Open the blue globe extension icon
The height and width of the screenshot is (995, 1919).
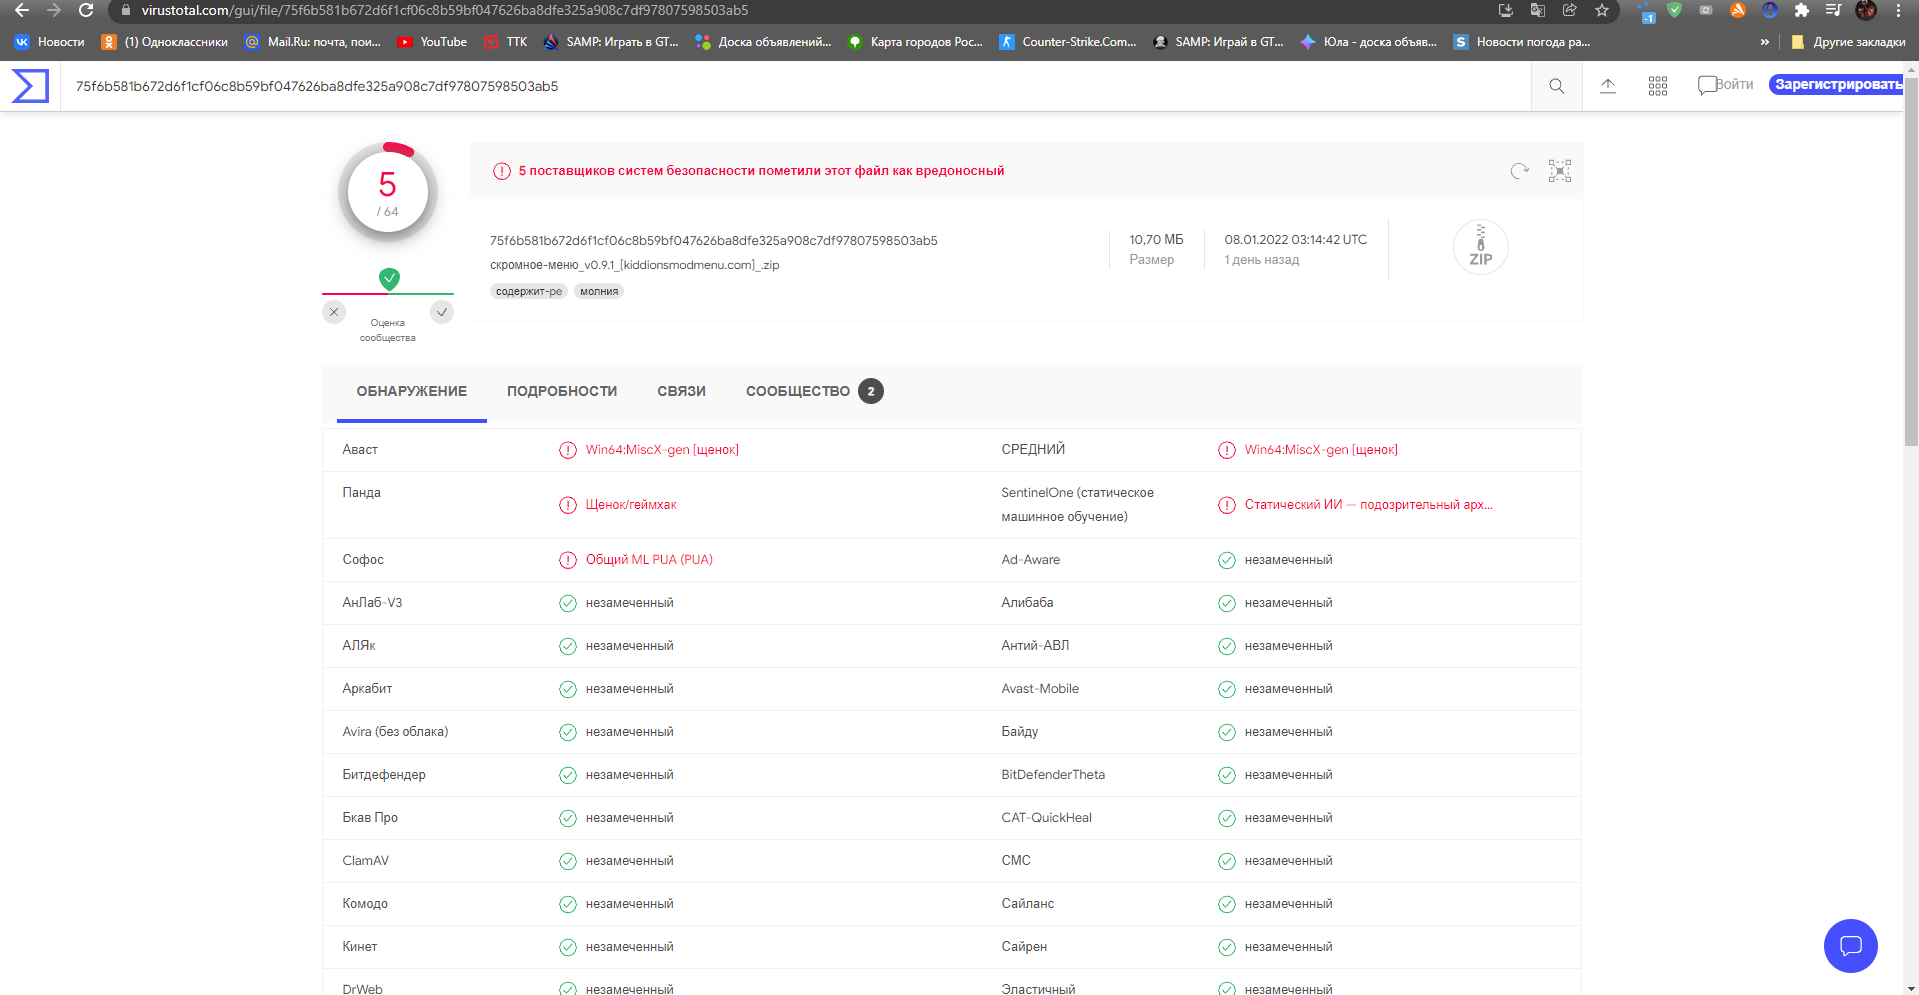[1770, 10]
